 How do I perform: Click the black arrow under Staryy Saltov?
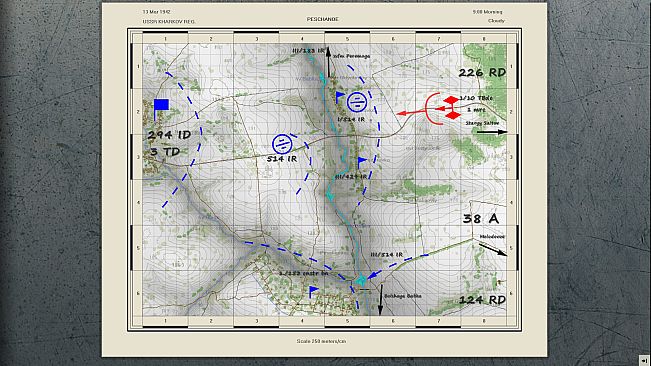tap(492, 132)
